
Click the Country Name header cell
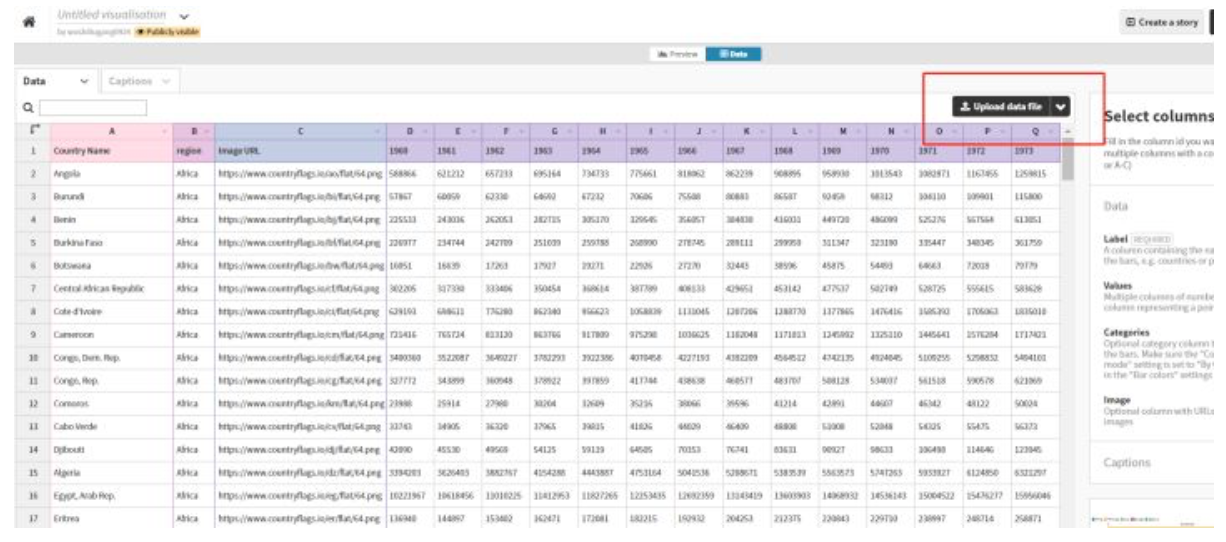coord(111,151)
